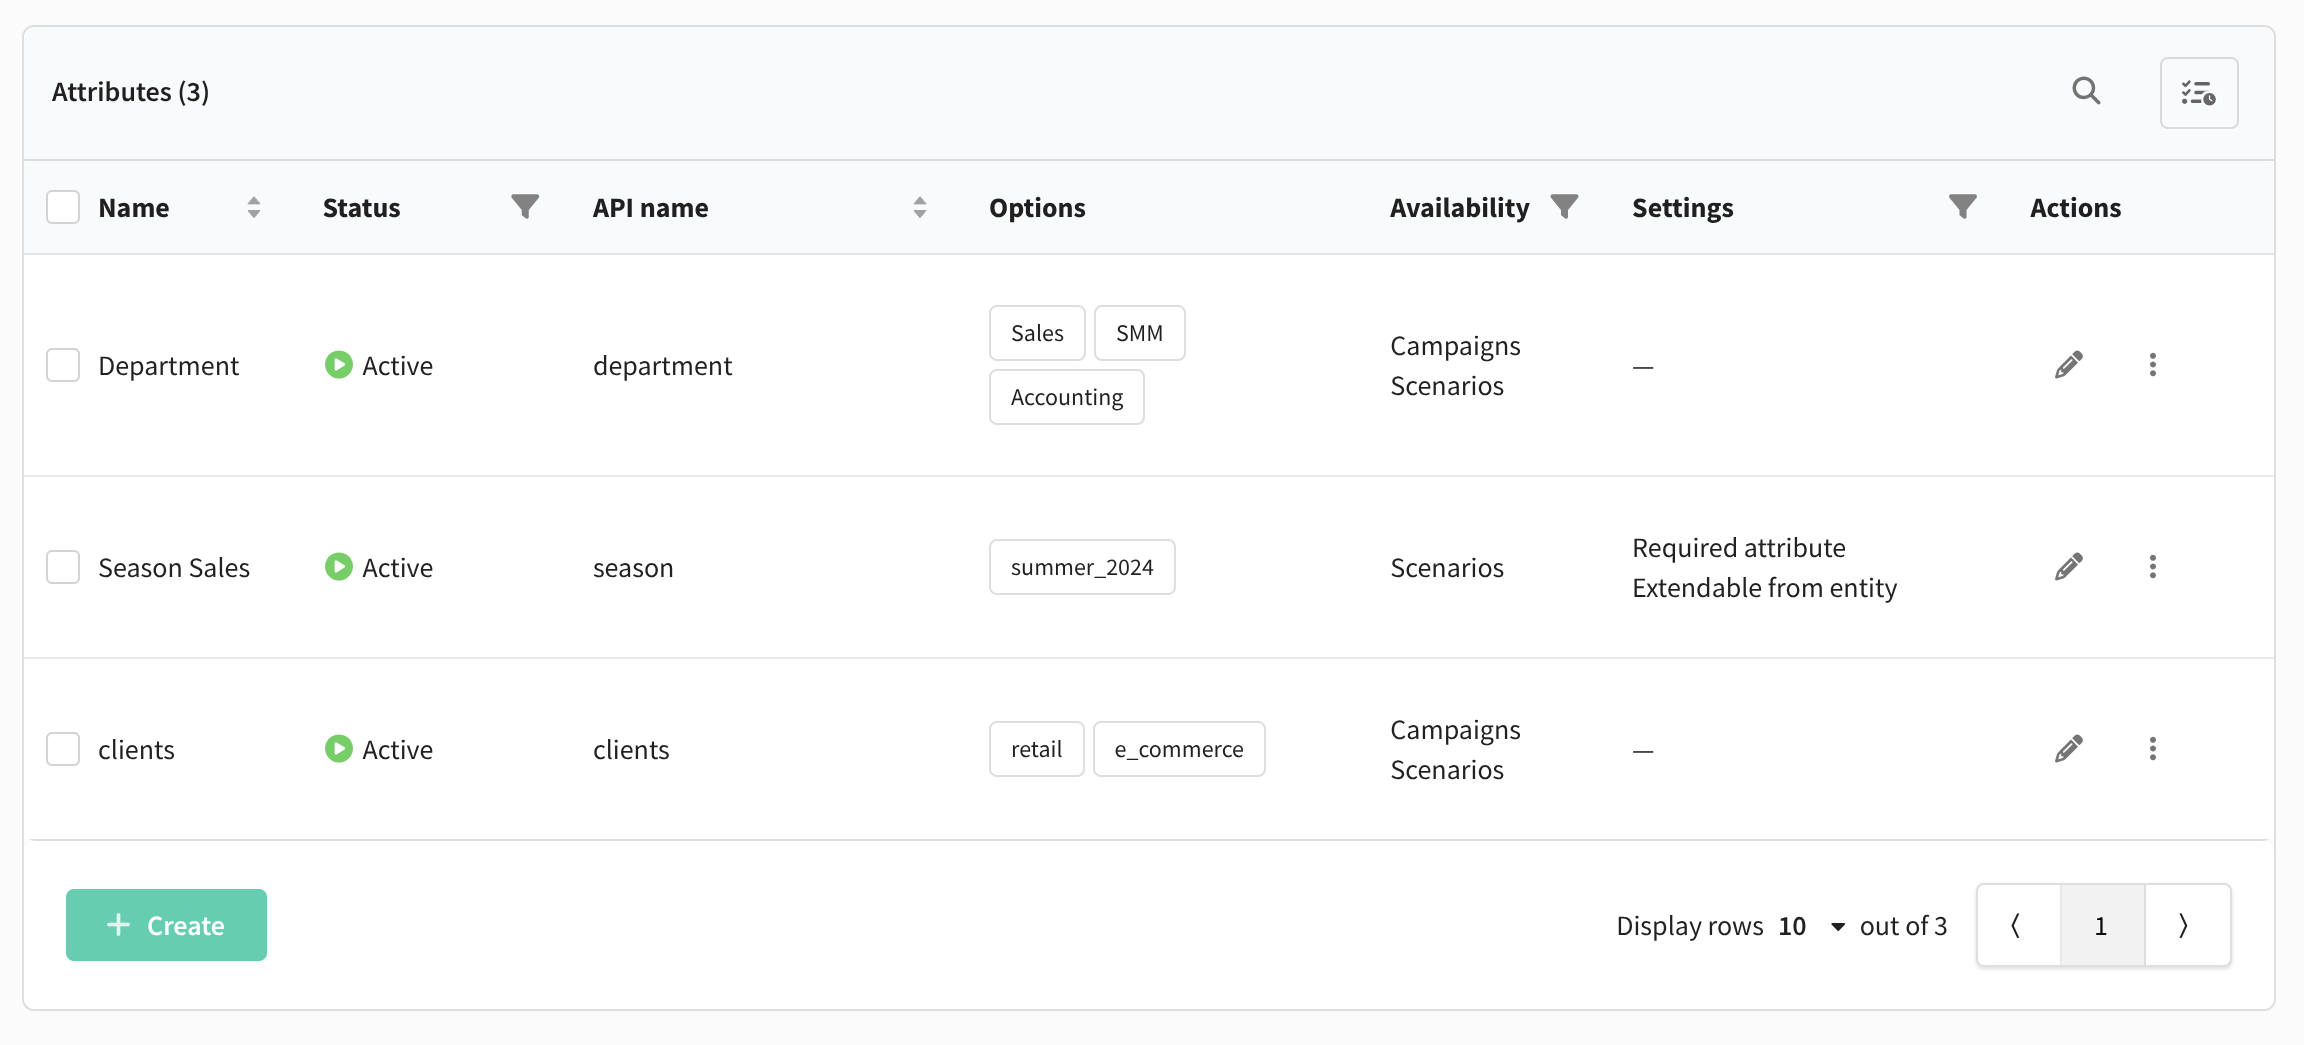Click the Create button

(x=166, y=925)
